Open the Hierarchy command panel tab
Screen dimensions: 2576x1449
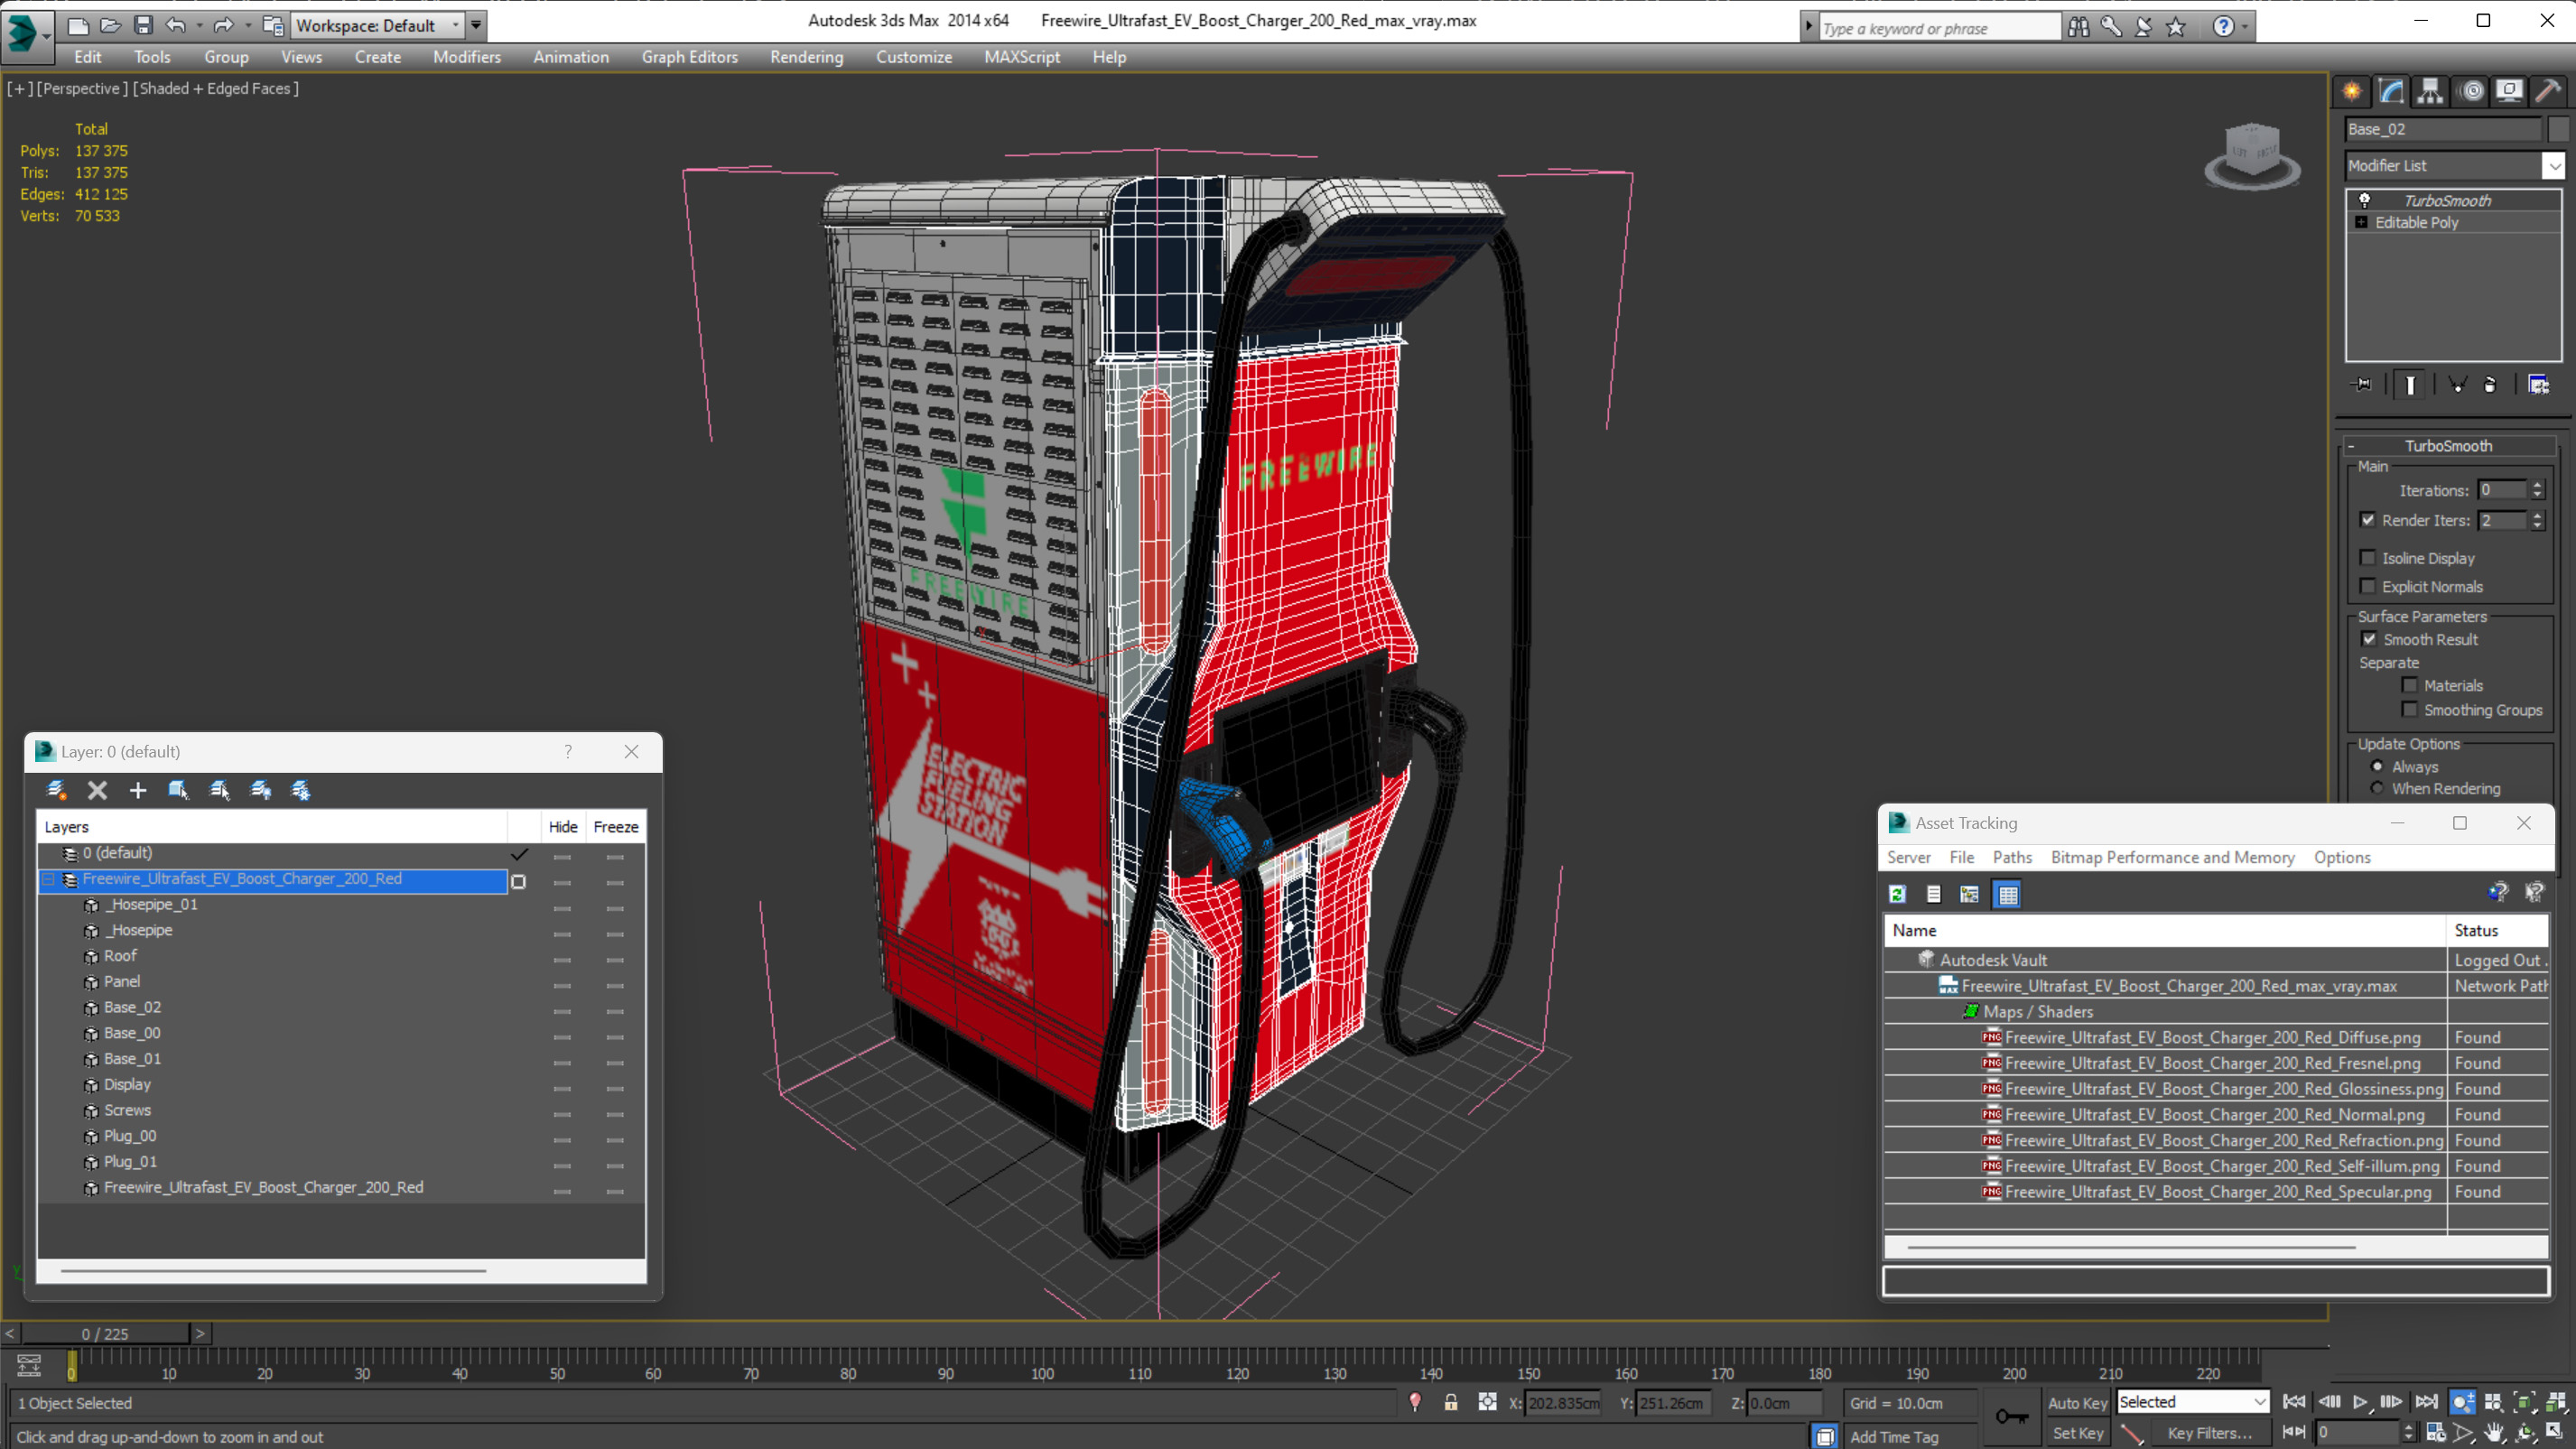[2430, 91]
